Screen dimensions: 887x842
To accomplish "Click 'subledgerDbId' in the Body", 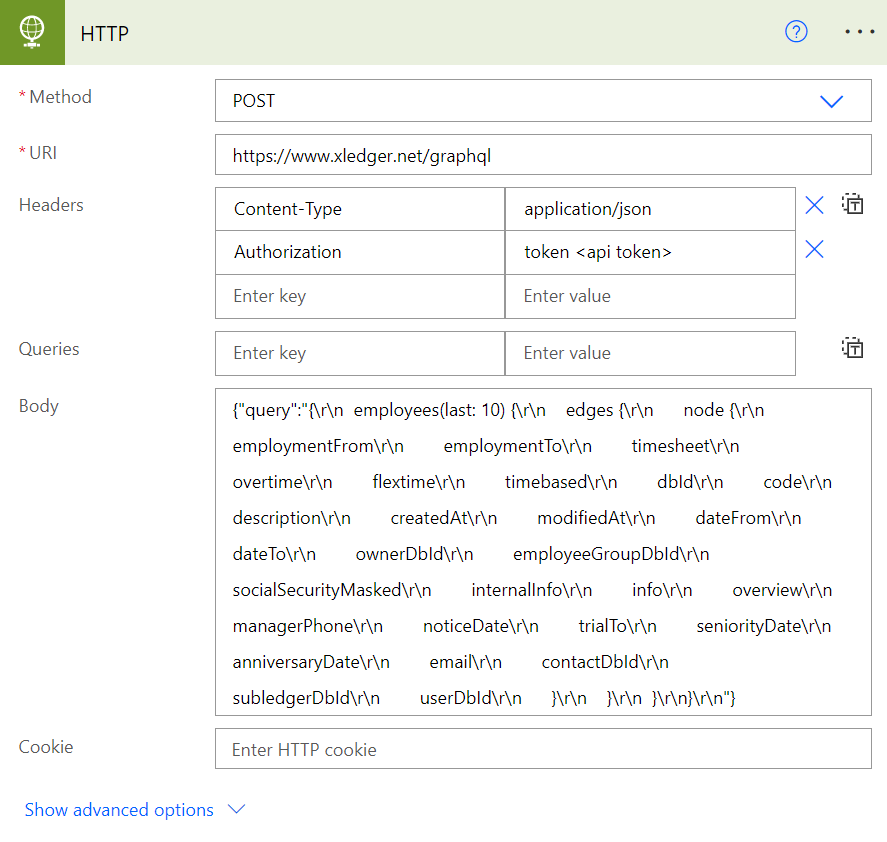I will tap(291, 698).
